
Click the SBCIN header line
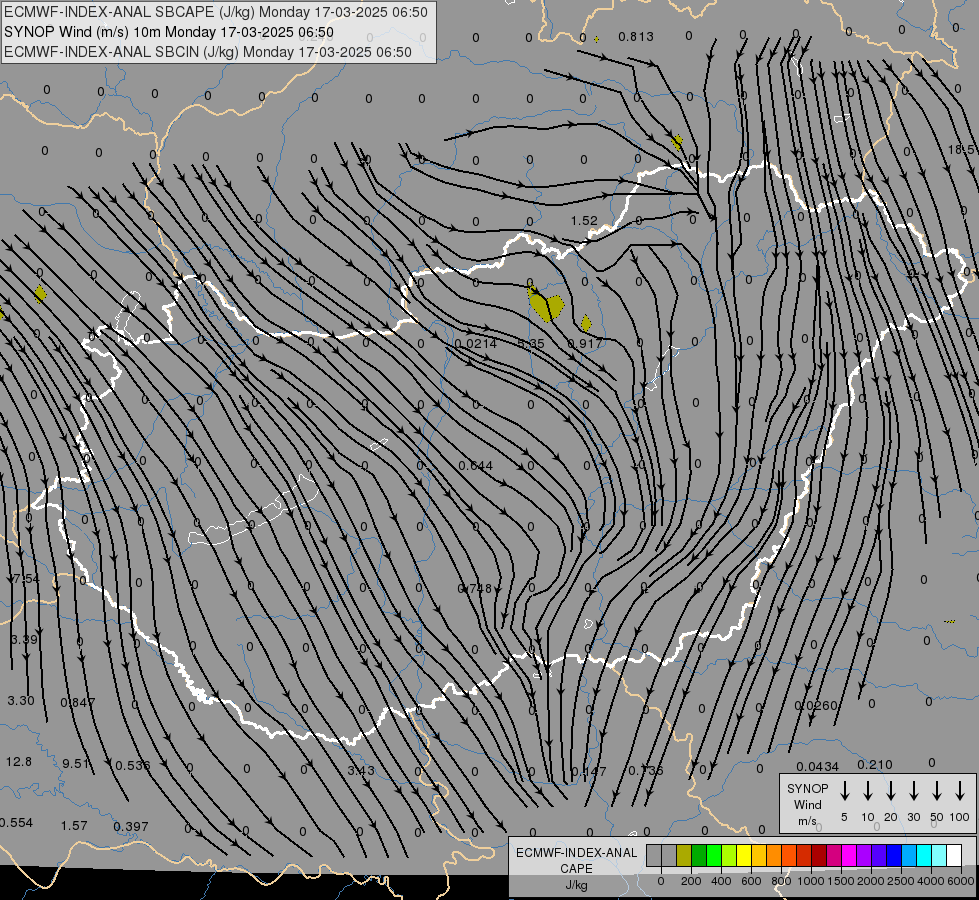(208, 52)
